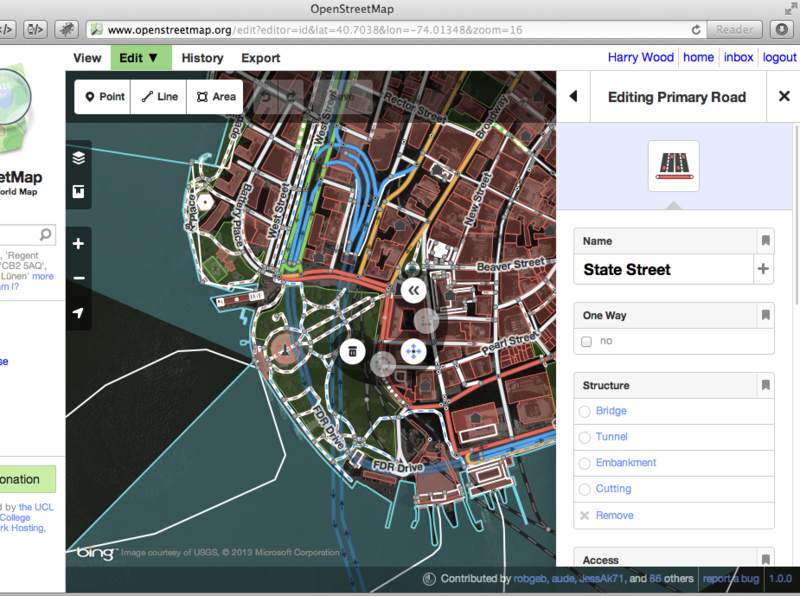Click the 1.0.0 version link
The image size is (800, 596).
click(x=781, y=579)
